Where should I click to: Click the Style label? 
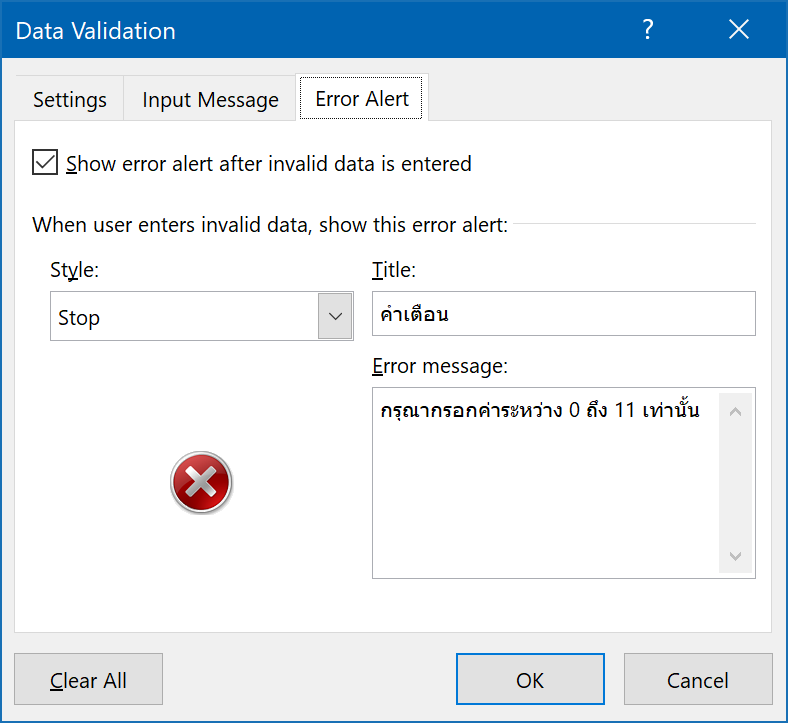74,270
